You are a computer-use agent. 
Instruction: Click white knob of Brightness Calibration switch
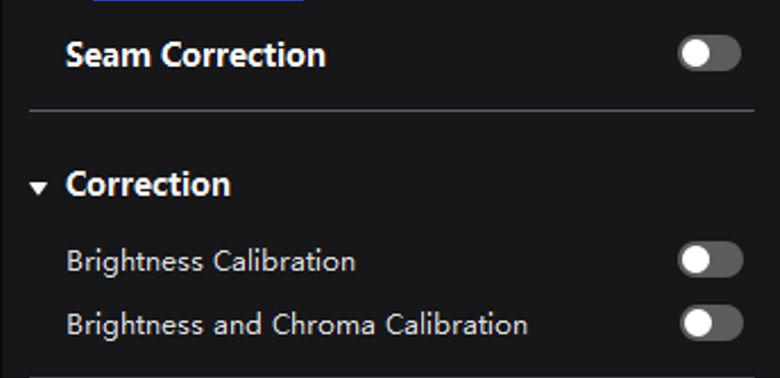(x=695, y=259)
